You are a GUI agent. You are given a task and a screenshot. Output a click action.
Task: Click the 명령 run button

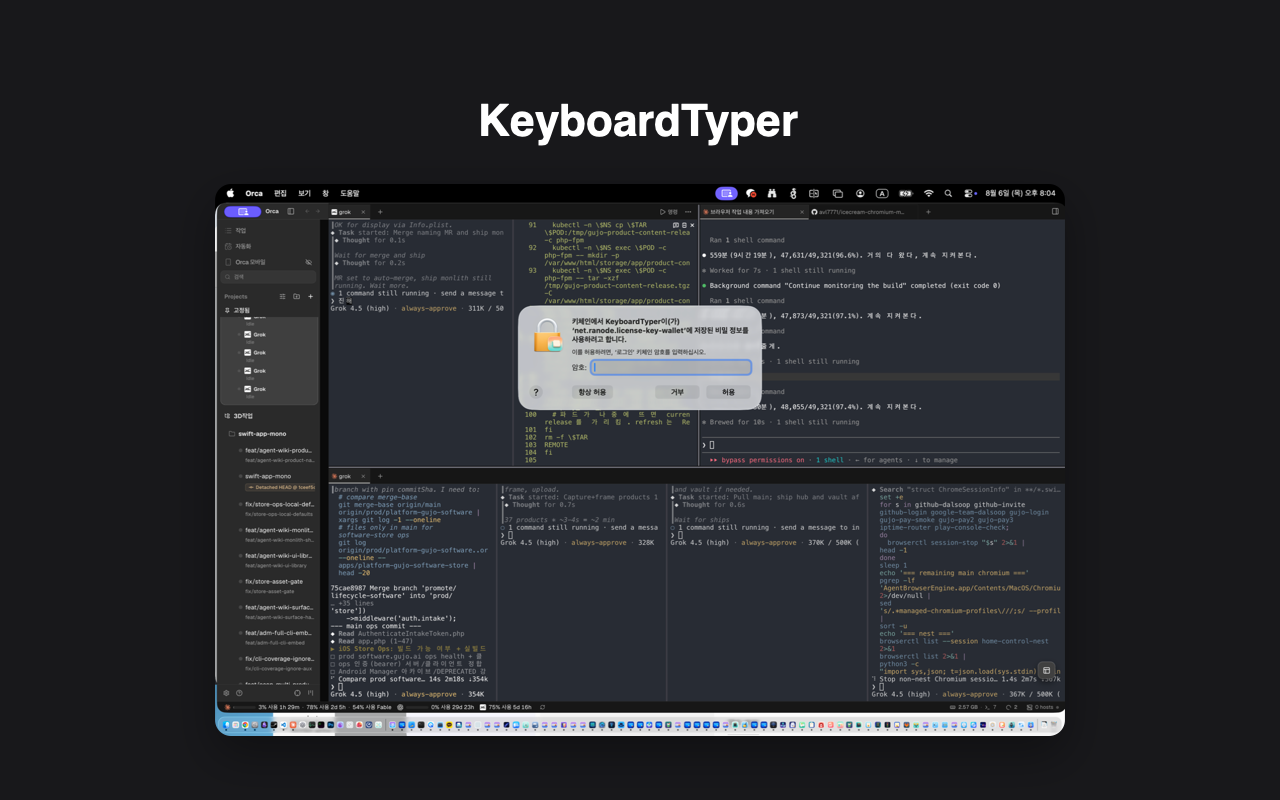(668, 212)
